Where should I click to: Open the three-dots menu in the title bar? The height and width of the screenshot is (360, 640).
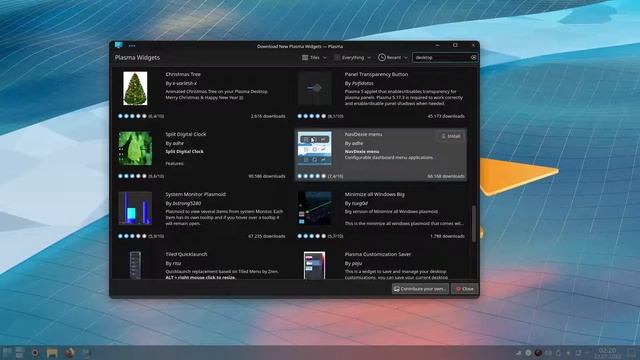pos(132,46)
